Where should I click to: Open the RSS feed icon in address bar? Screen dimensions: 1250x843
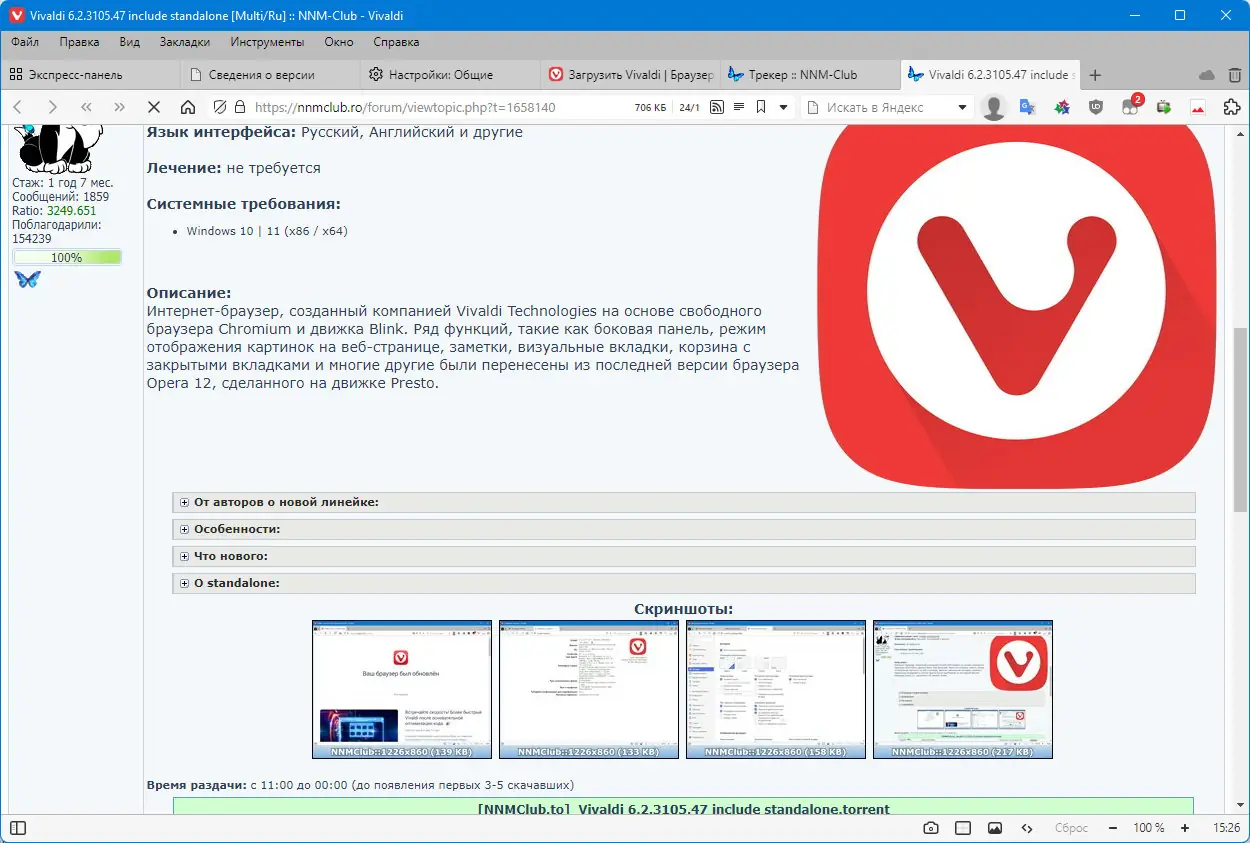[x=717, y=107]
